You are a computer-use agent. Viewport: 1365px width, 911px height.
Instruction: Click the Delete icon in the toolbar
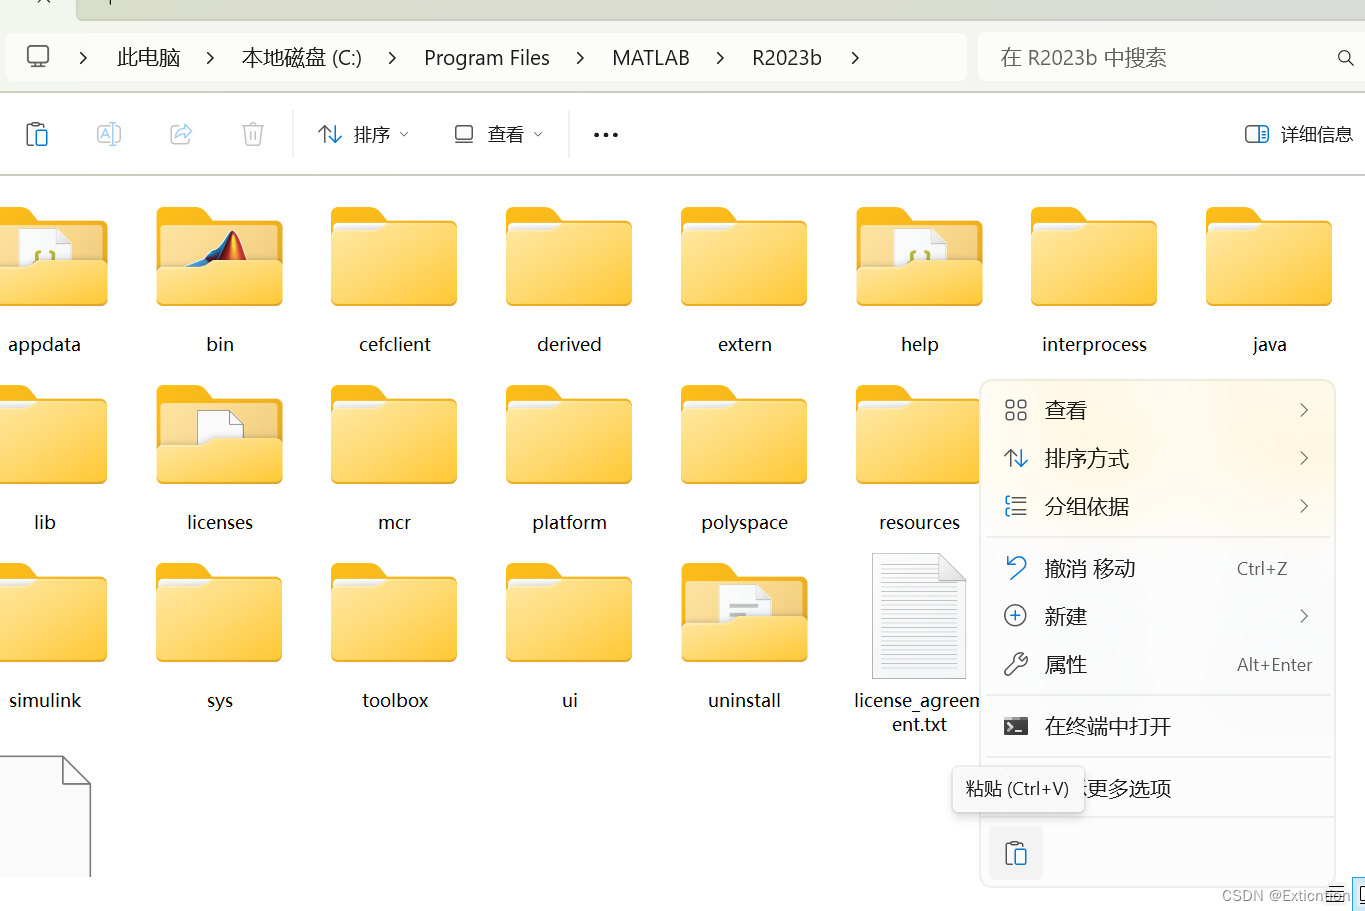252,134
